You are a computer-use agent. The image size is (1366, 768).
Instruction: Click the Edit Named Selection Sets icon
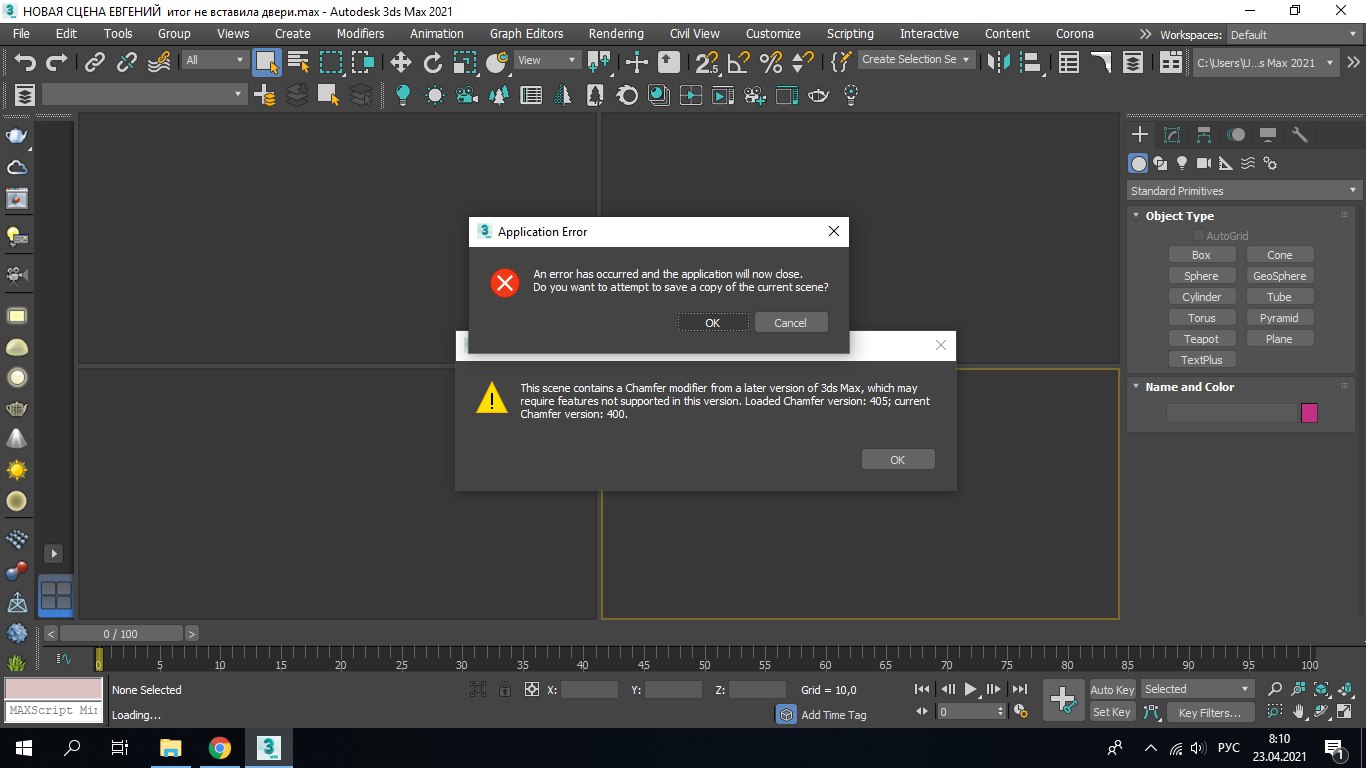[x=841, y=62]
